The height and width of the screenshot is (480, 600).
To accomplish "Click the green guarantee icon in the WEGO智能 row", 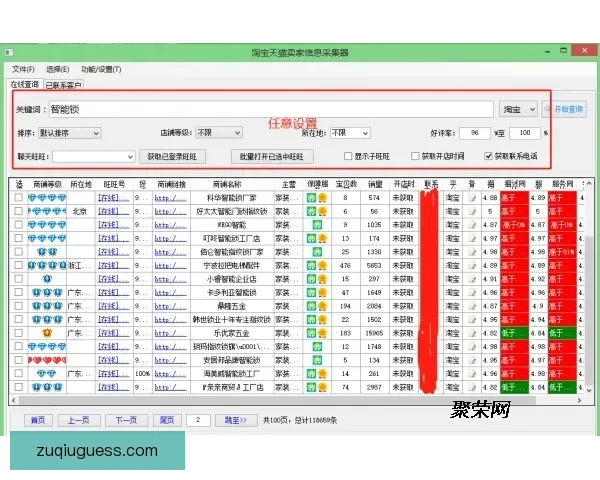I will (x=317, y=225).
